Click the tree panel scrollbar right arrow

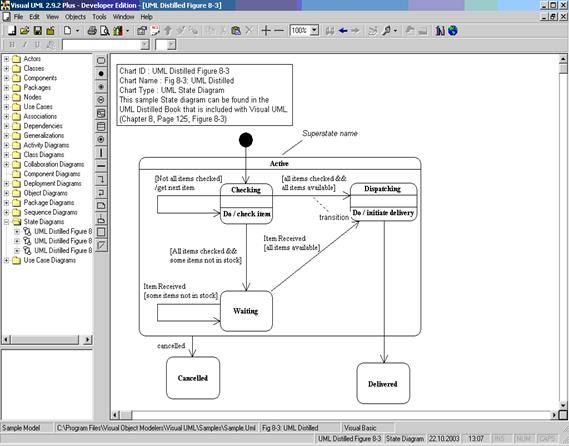(87, 340)
